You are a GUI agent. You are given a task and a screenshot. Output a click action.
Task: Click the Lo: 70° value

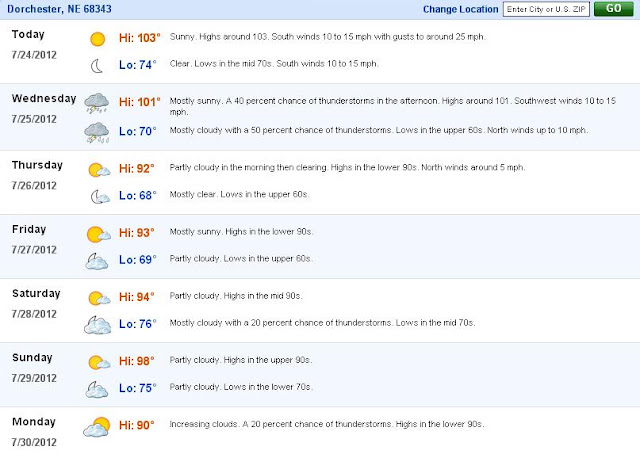tap(138, 131)
